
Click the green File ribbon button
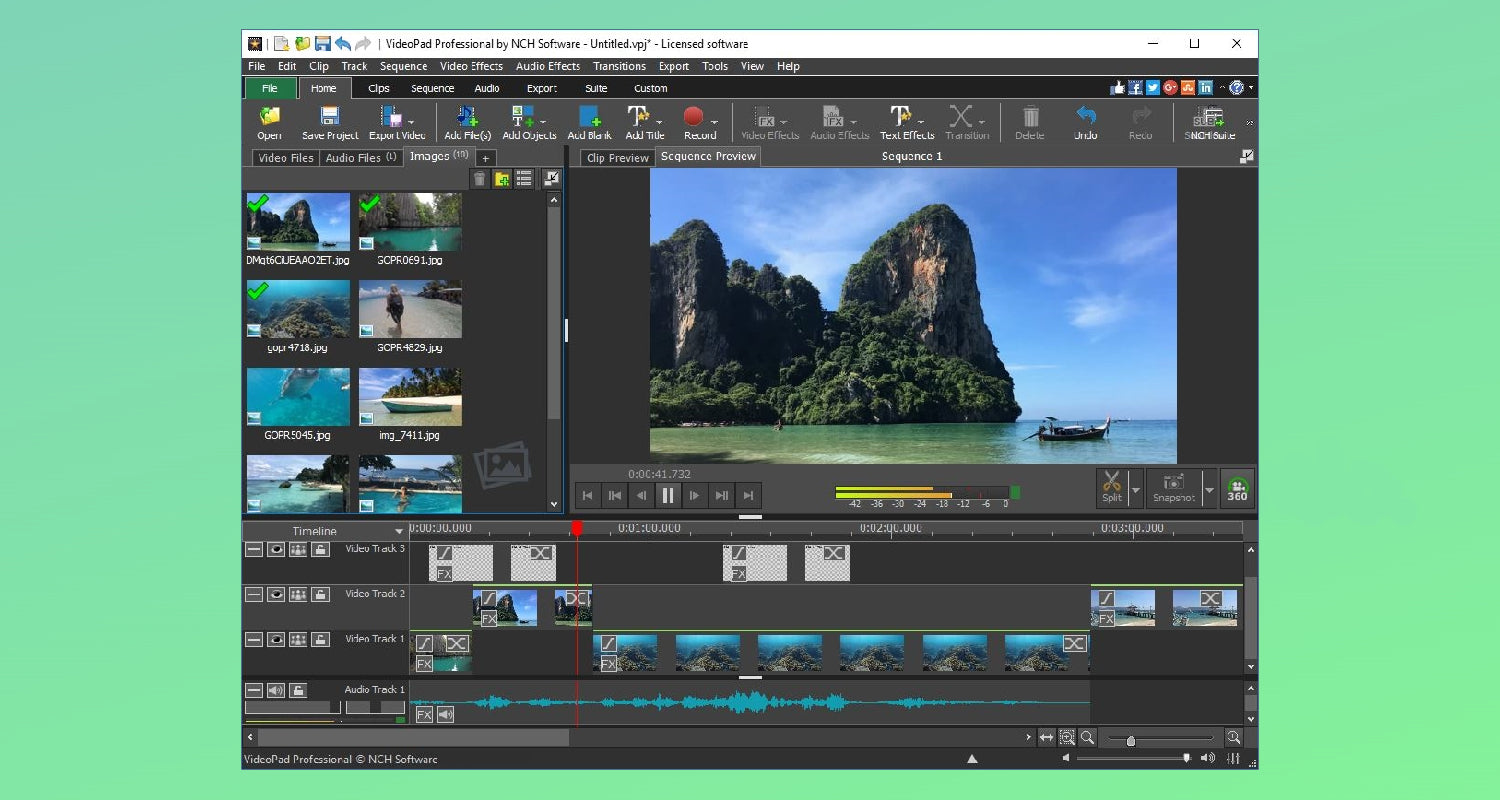270,88
